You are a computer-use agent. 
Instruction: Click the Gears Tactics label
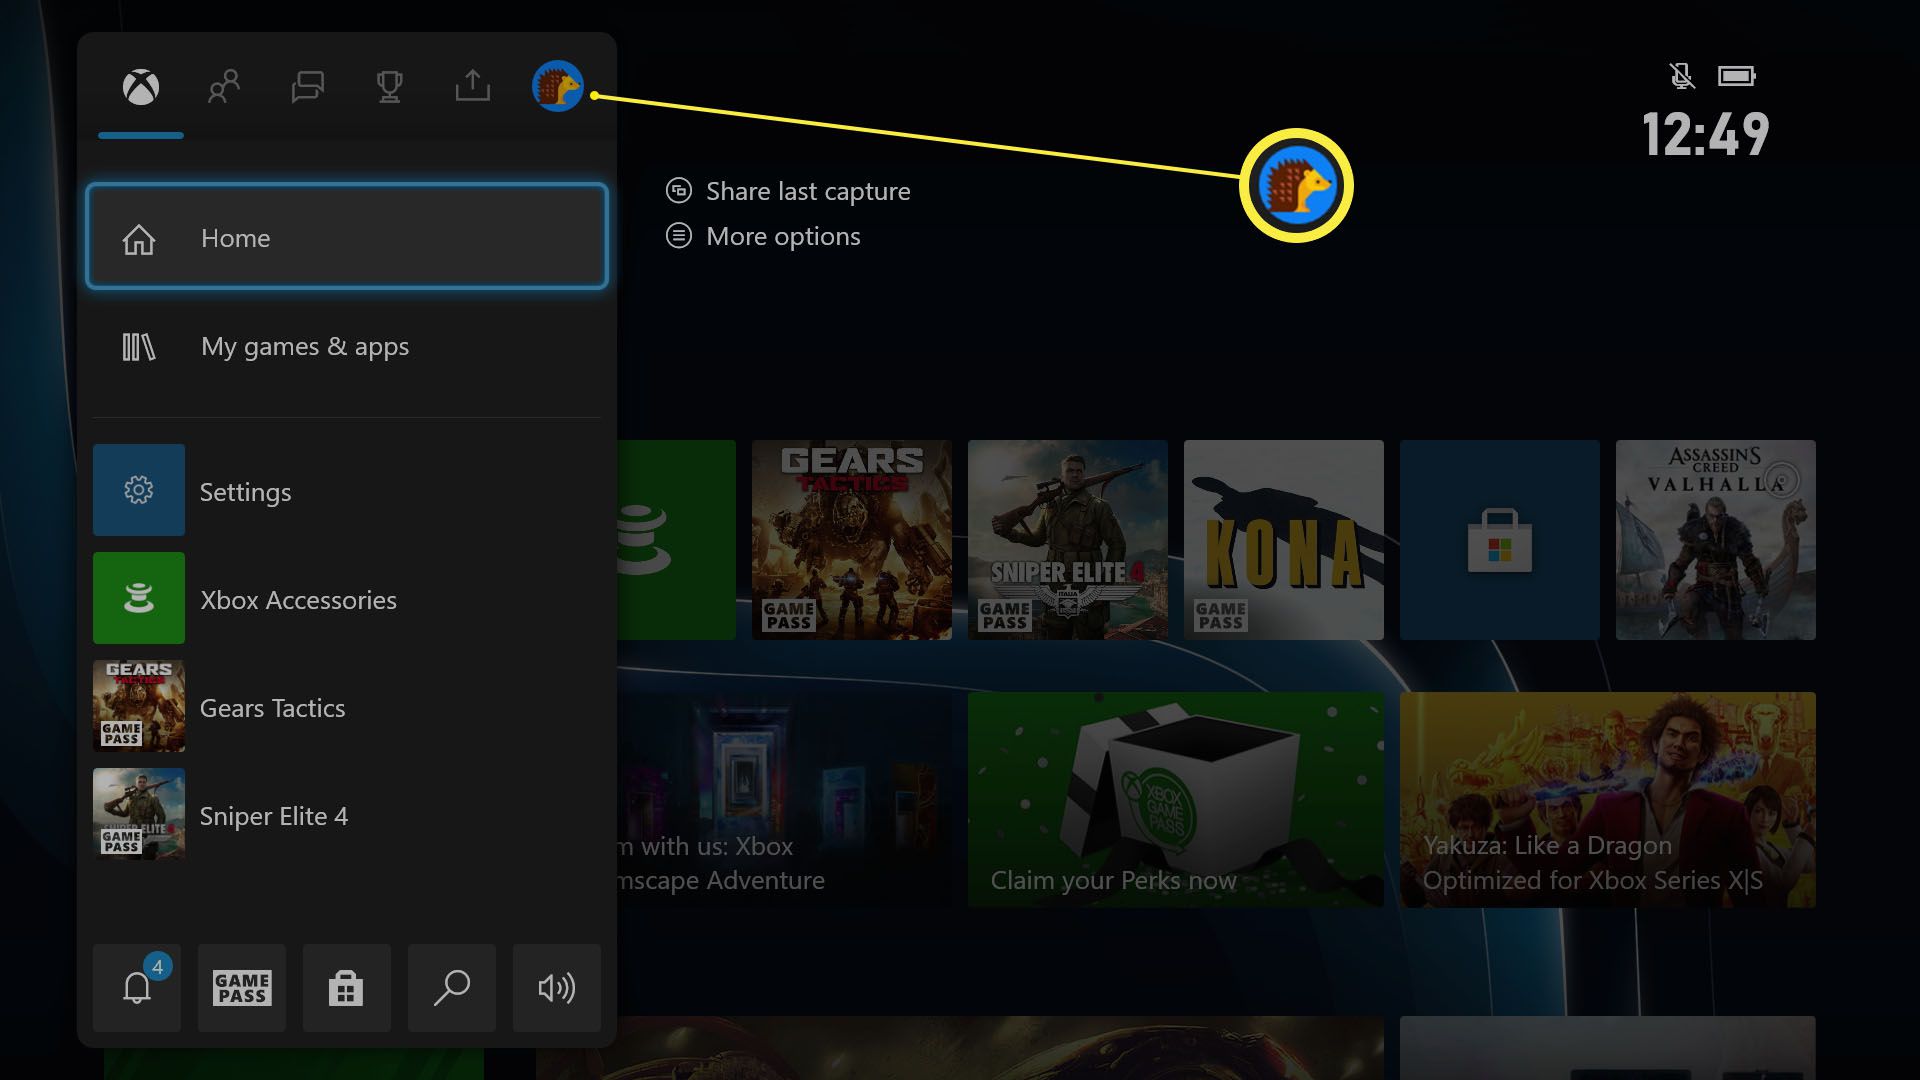[272, 708]
